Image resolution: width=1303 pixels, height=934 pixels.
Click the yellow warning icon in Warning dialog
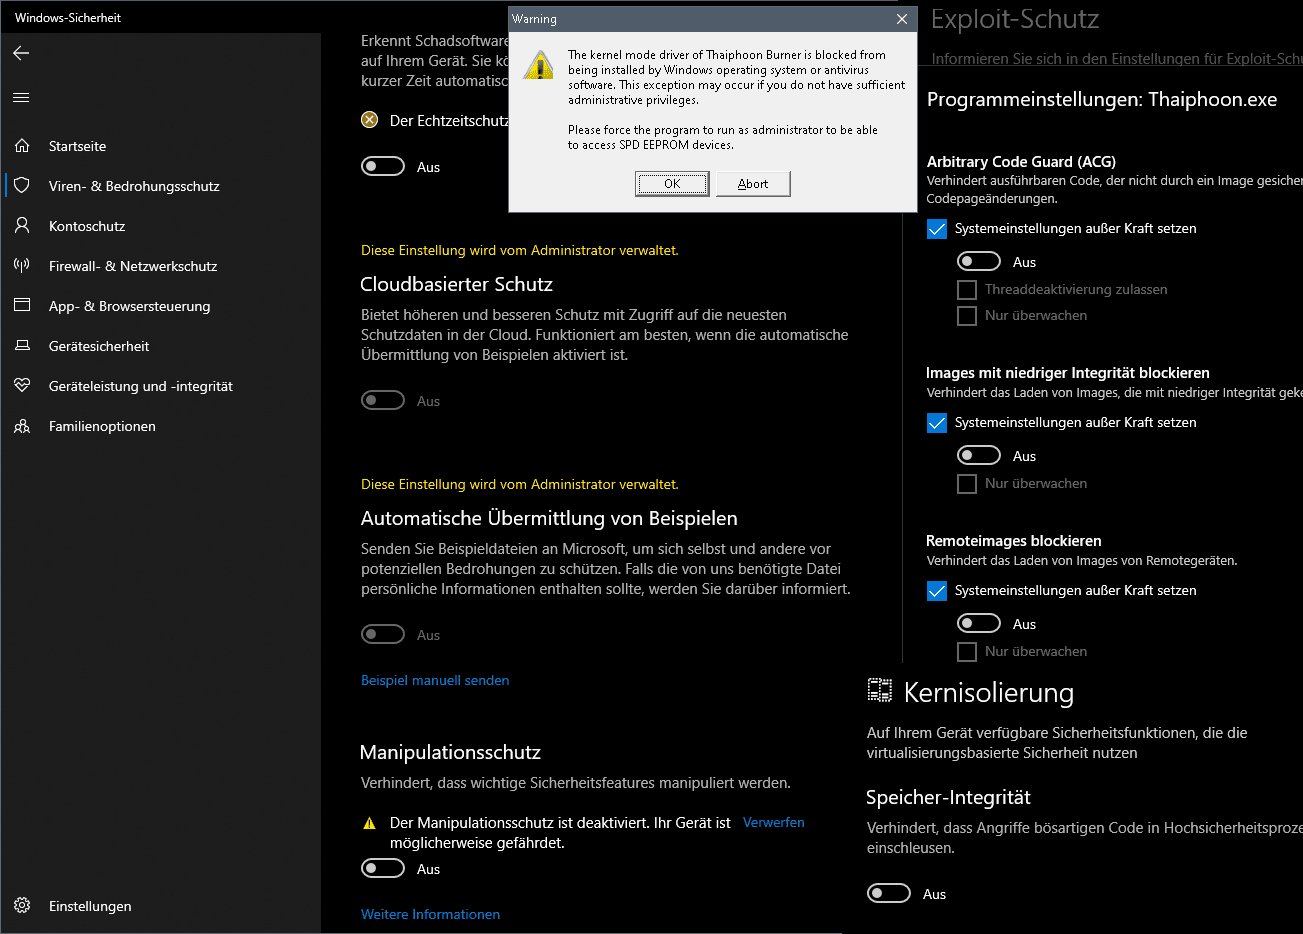coord(538,65)
